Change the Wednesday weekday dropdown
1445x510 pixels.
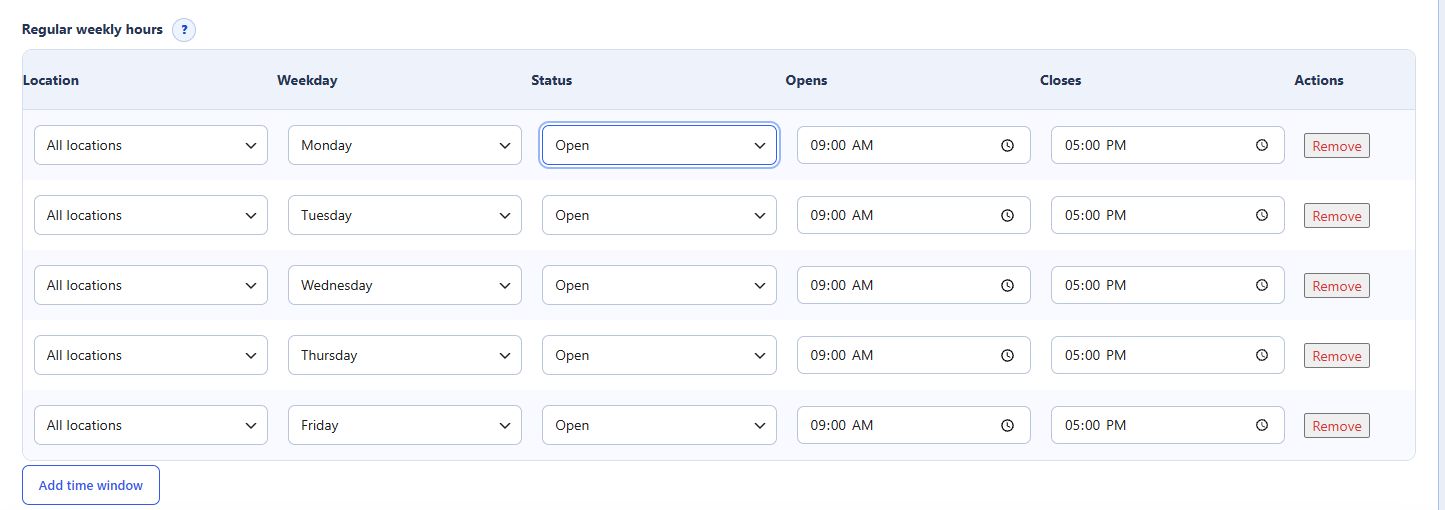pyautogui.click(x=405, y=285)
